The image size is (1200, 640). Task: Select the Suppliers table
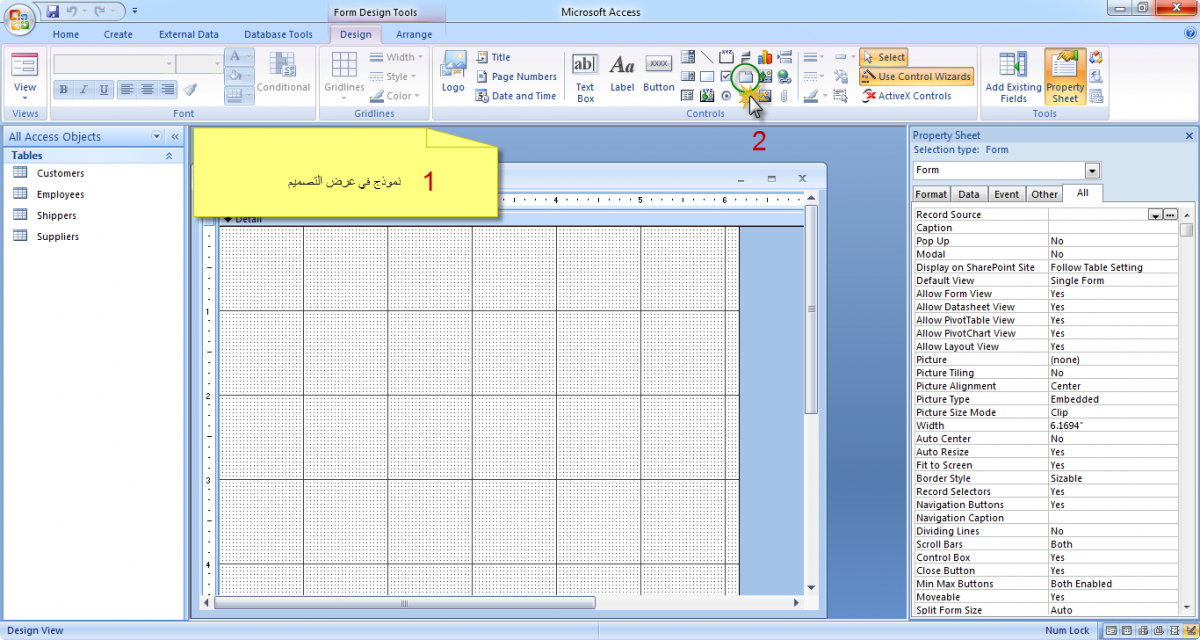tap(58, 236)
